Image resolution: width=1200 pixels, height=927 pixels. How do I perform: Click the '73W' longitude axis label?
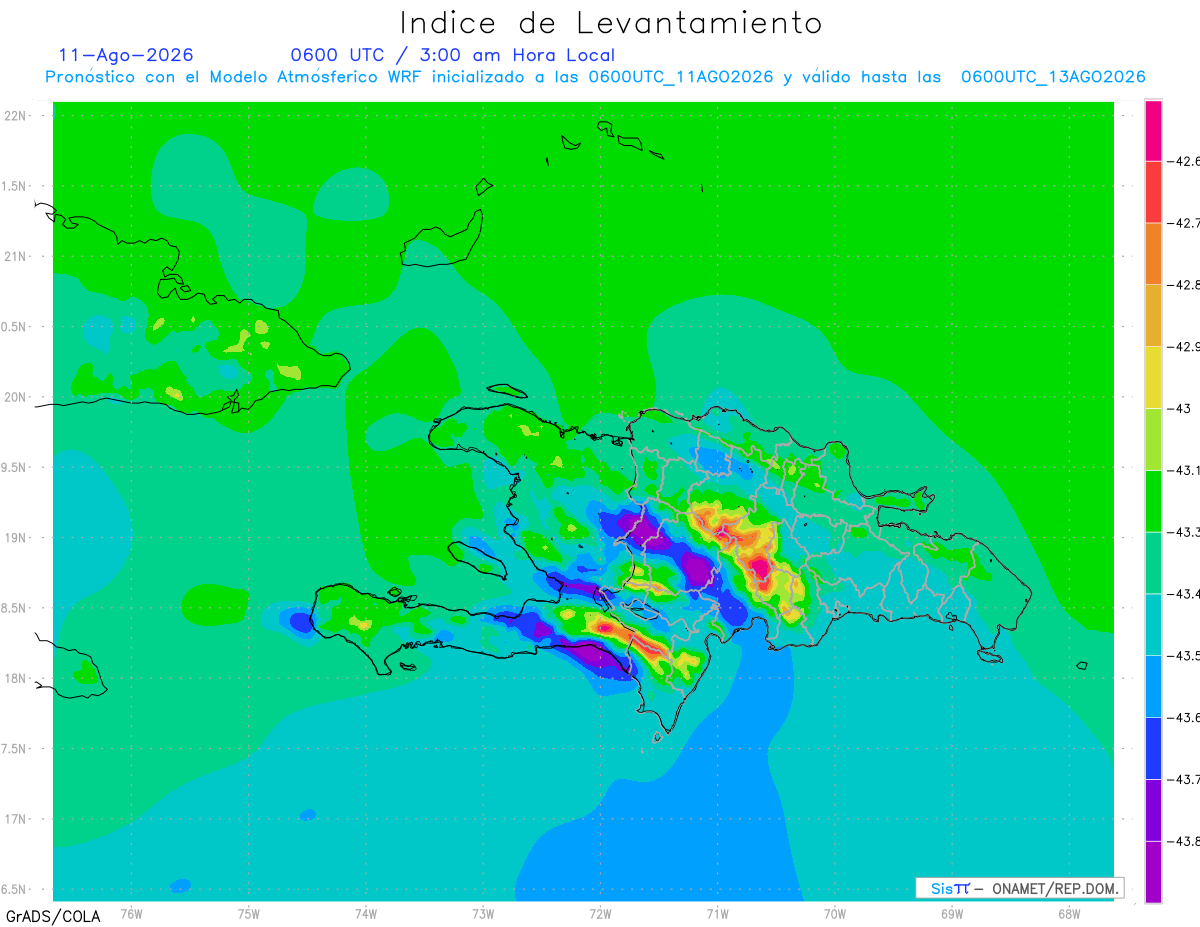[x=483, y=914]
